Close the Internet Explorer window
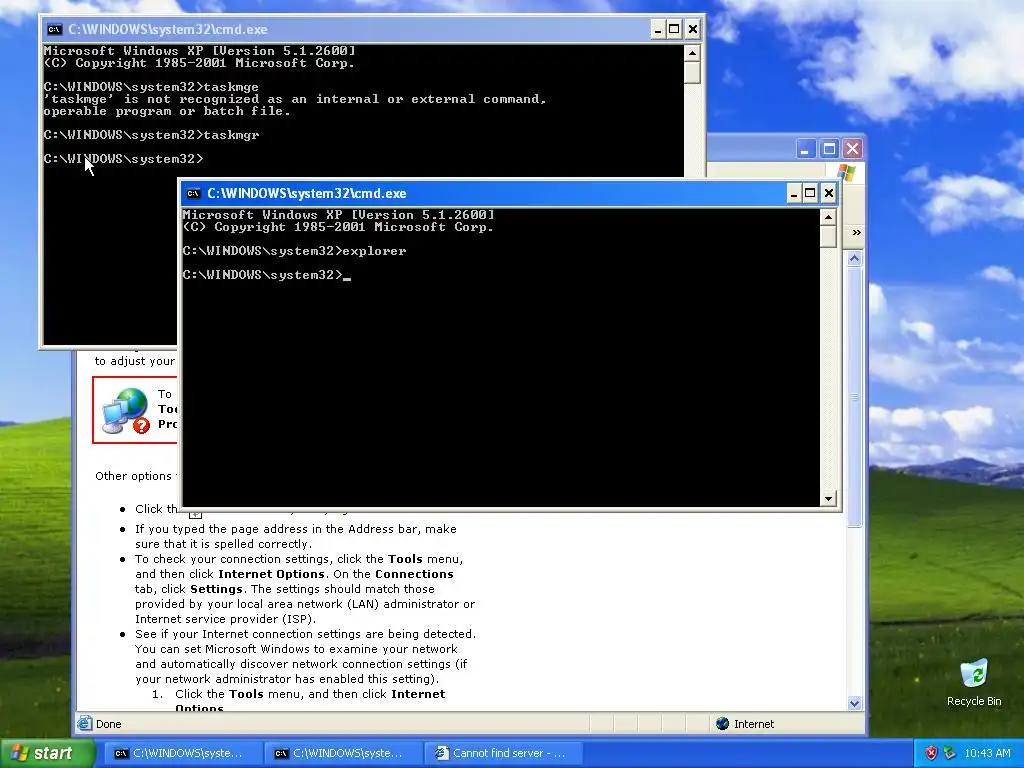1024x768 pixels. (852, 149)
